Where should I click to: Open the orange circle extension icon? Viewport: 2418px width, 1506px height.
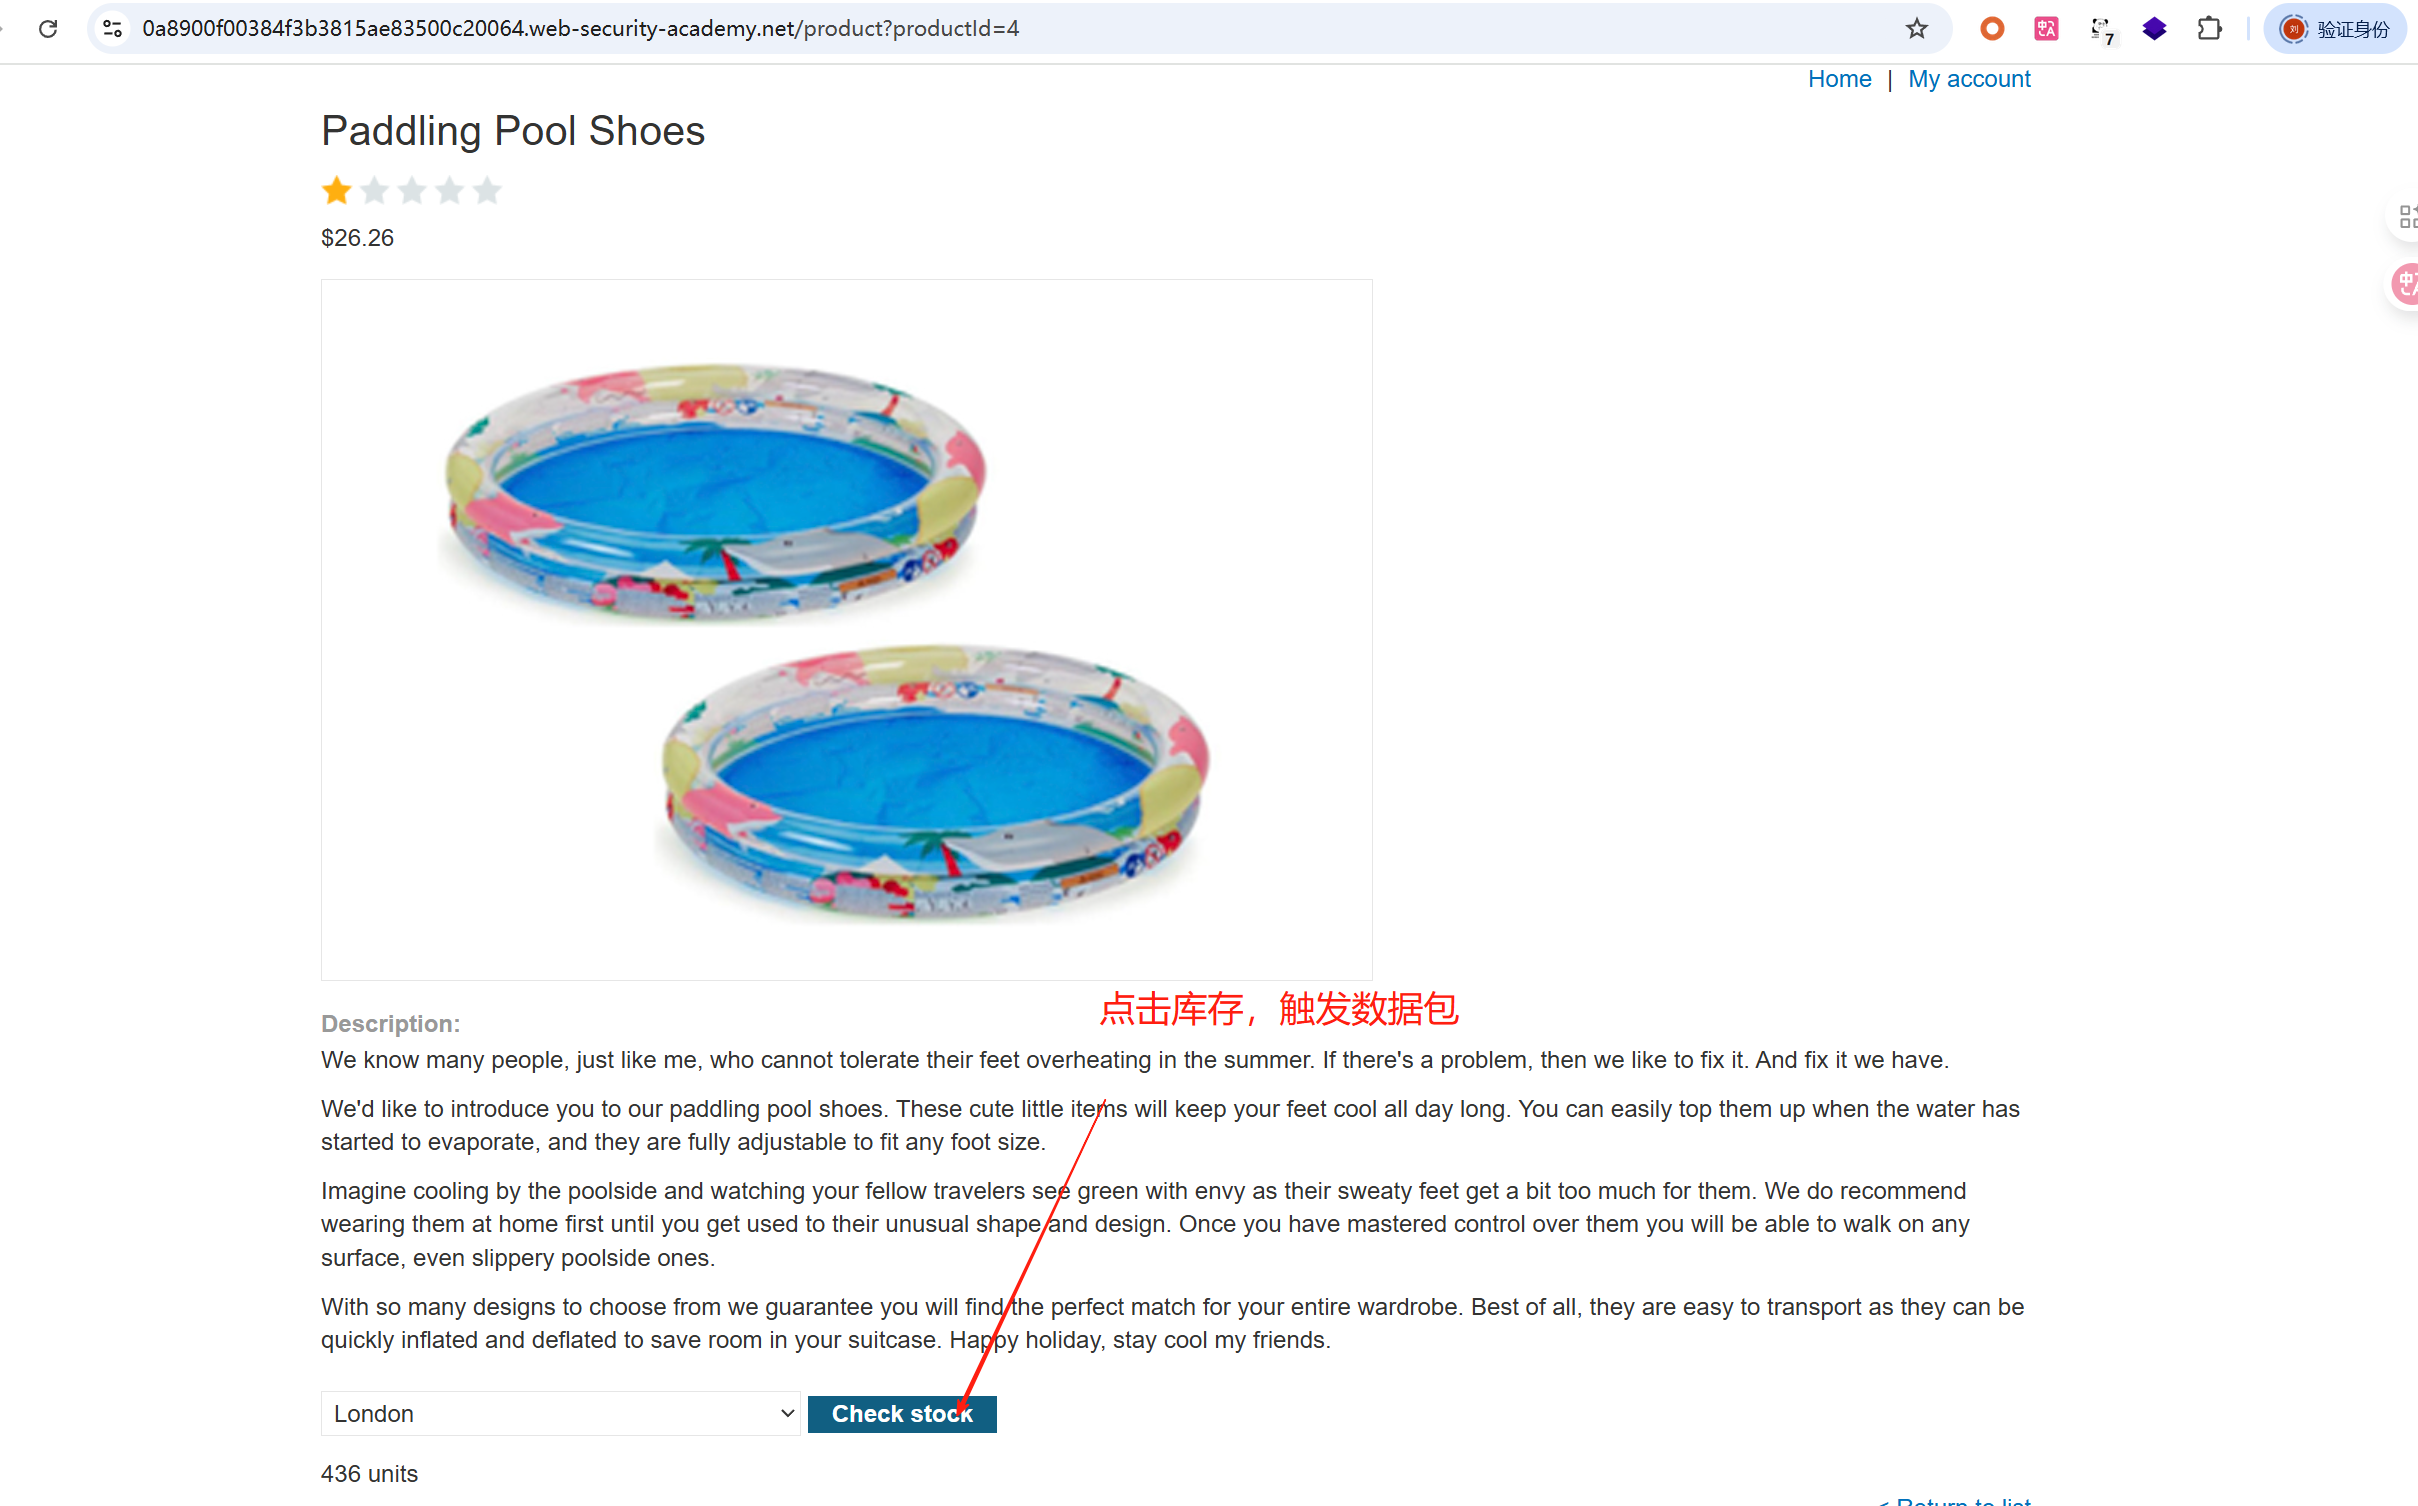tap(1991, 29)
